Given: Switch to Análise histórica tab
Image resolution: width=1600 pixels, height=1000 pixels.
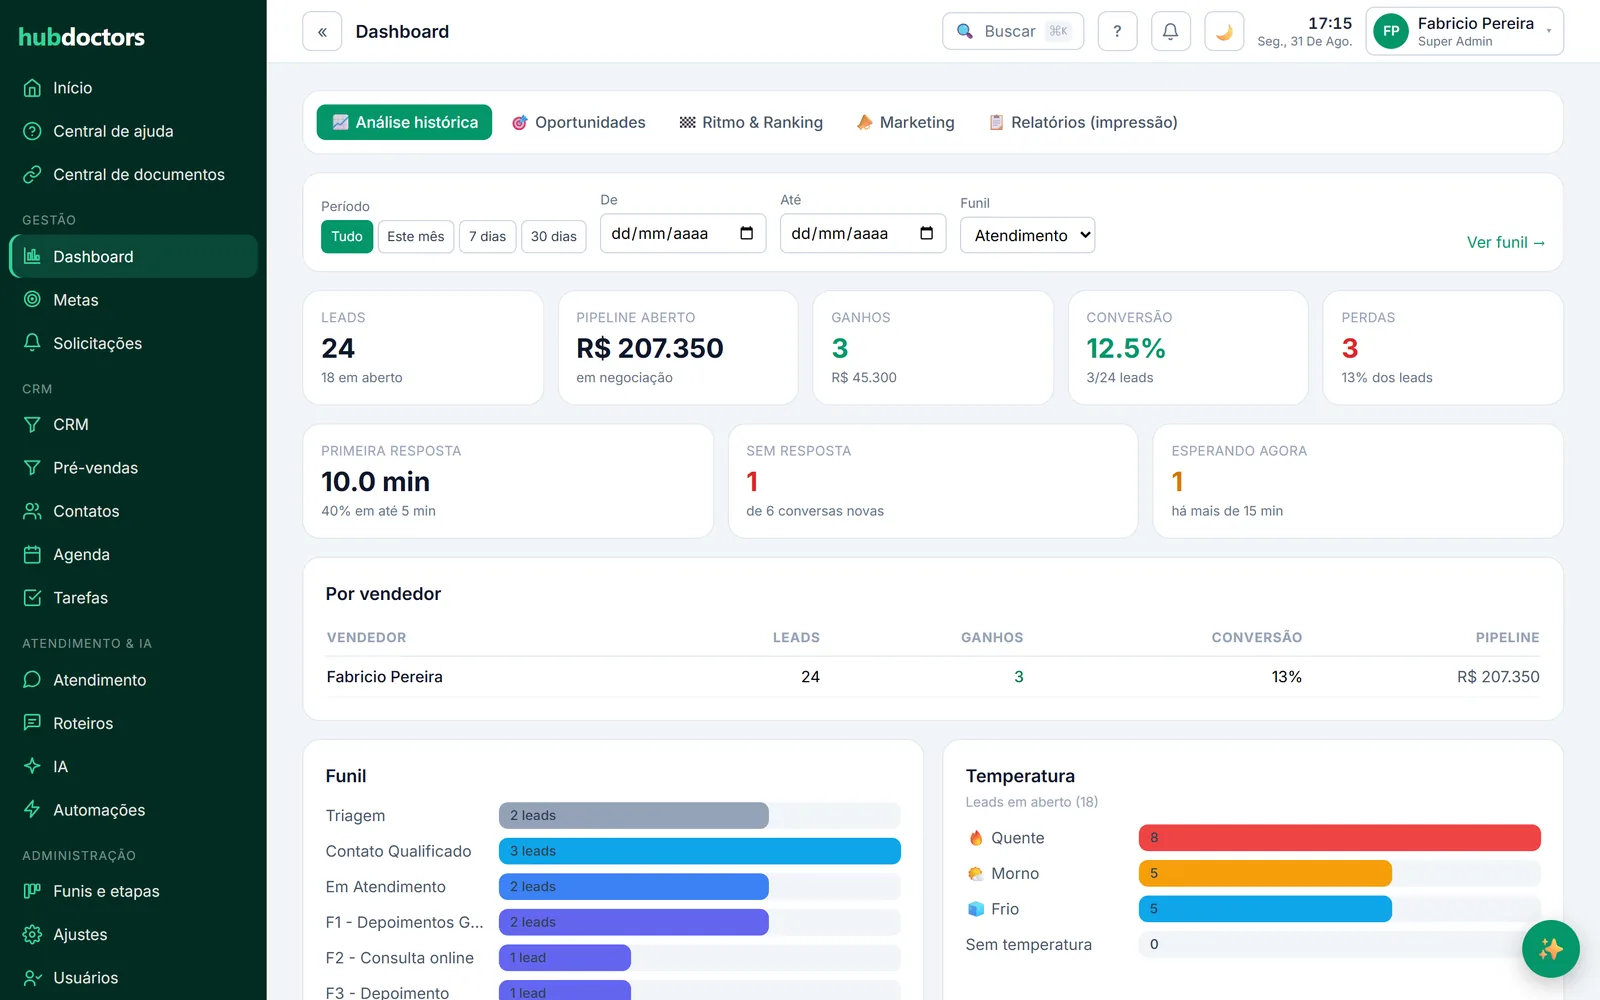Looking at the screenshot, I should (x=404, y=122).
